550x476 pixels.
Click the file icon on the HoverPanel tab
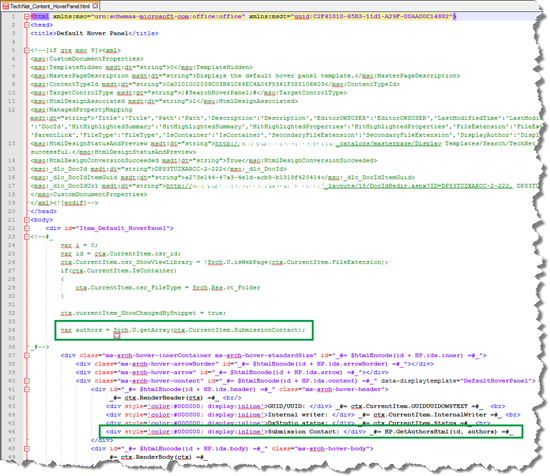5,6
